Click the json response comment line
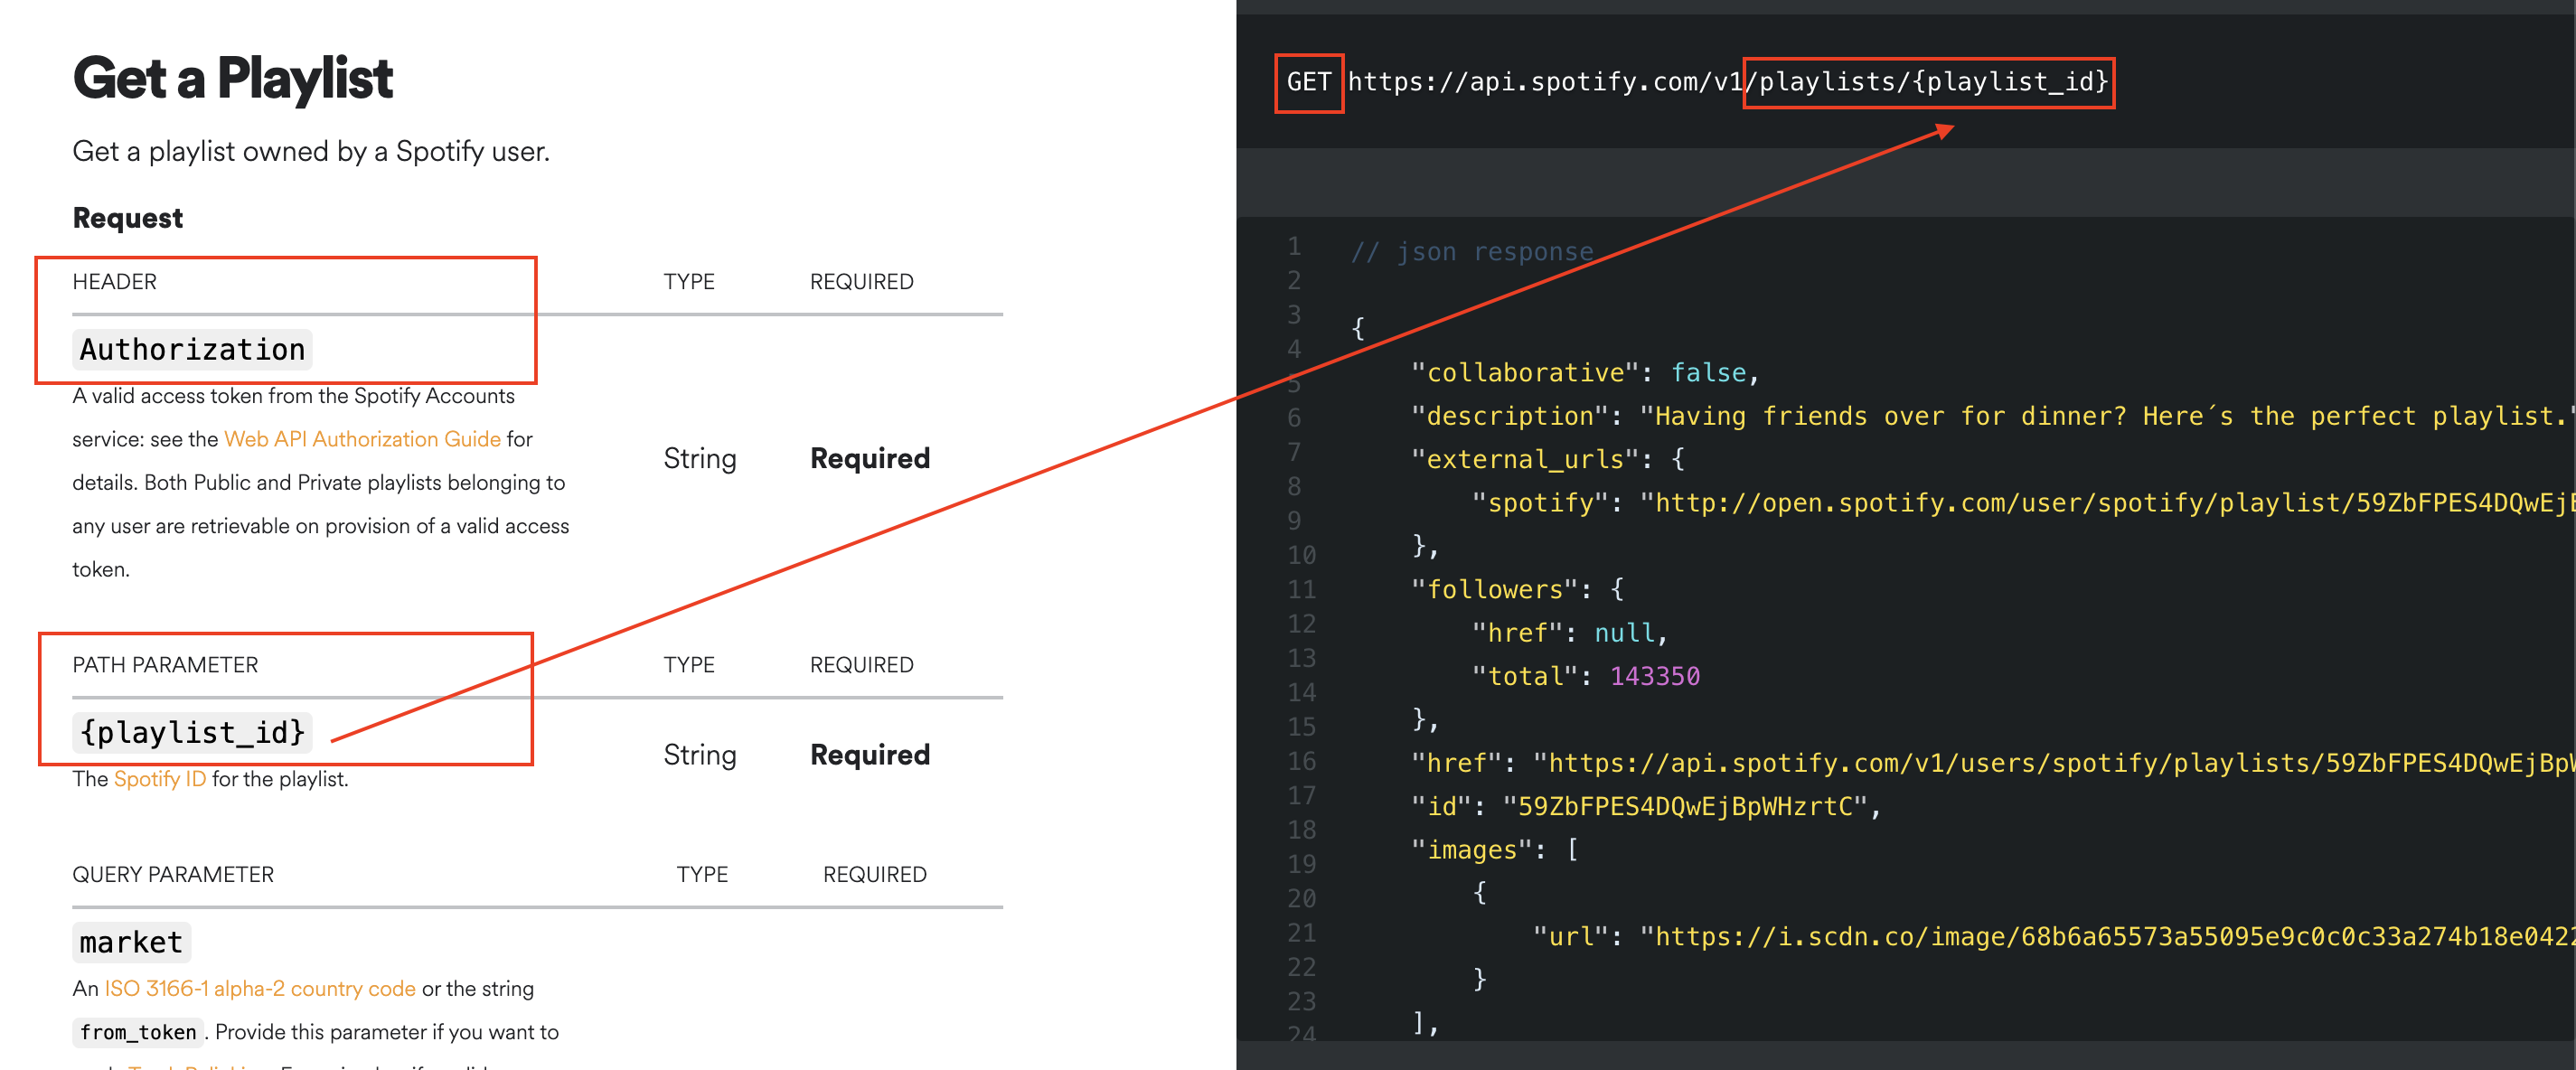The width and height of the screenshot is (2576, 1070). (x=1471, y=252)
